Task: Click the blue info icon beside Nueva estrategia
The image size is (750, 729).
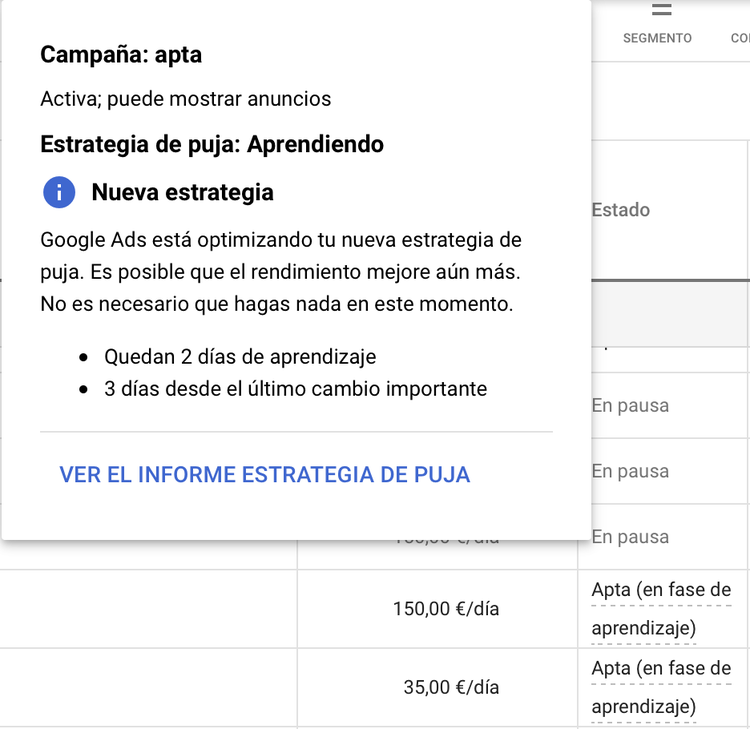Action: tap(59, 192)
